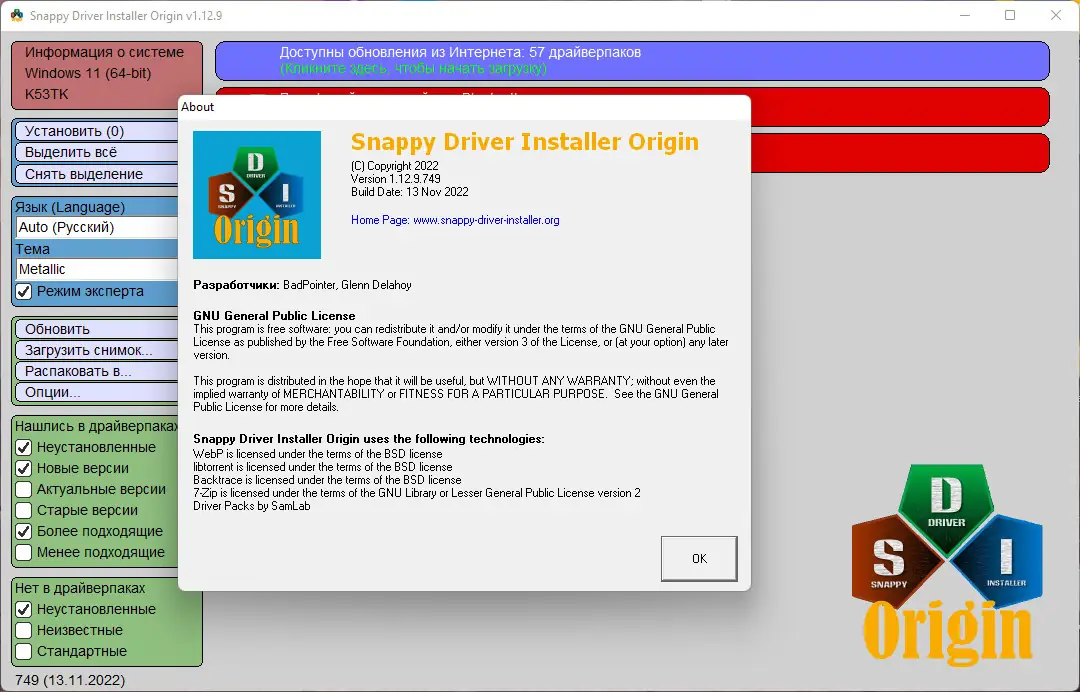
Task: Click the GNU General Public License heading
Action: [274, 316]
